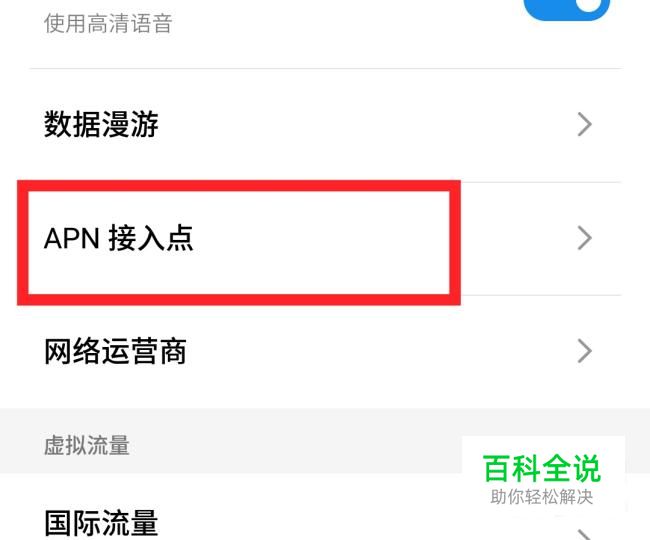
Task: Tap the arrow next to APN 接入点
Action: [585, 238]
